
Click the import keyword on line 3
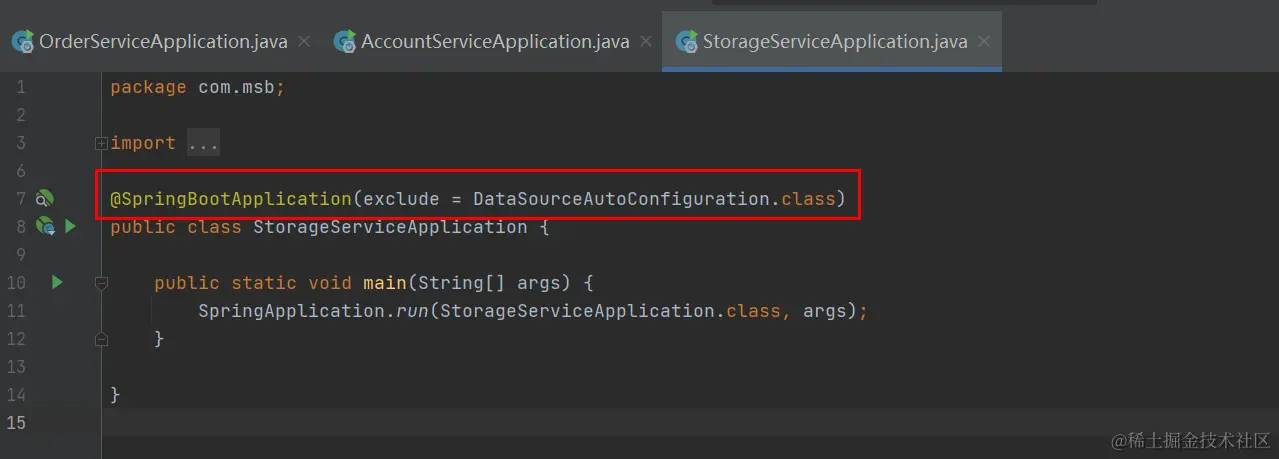click(x=143, y=143)
